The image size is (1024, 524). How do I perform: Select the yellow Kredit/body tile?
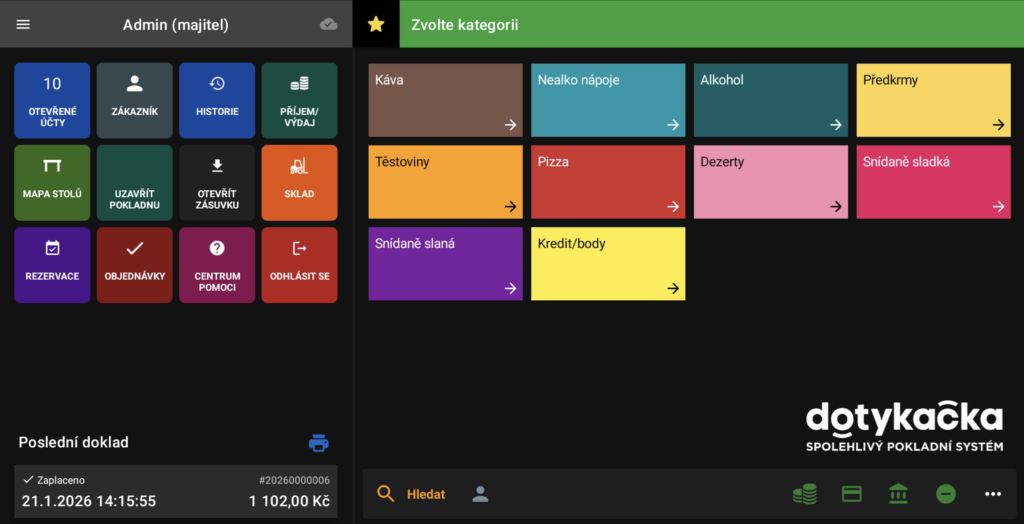click(x=607, y=264)
